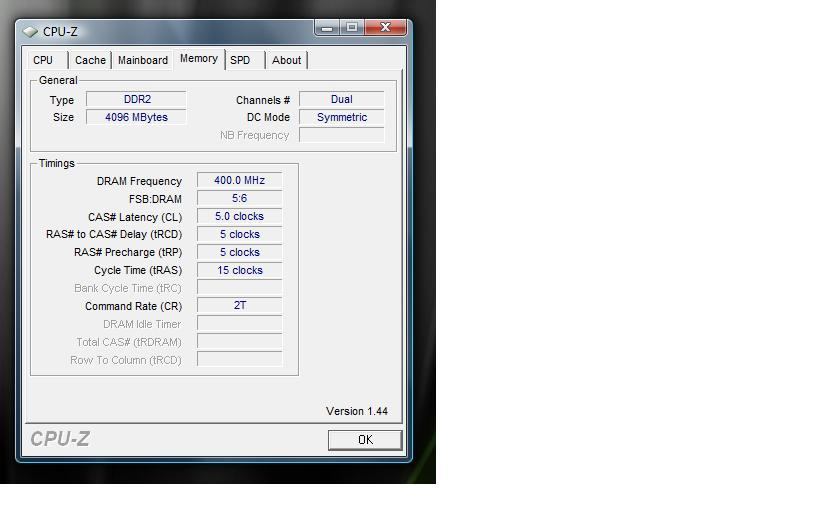Click the disabled maximize button
The width and height of the screenshot is (840, 525).
(x=352, y=27)
